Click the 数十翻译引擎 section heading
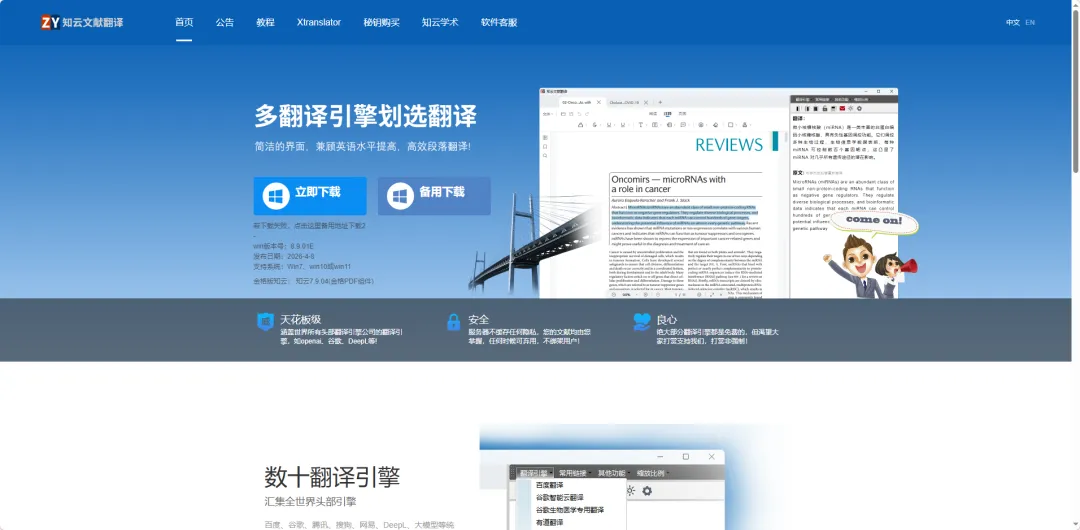 [332, 477]
